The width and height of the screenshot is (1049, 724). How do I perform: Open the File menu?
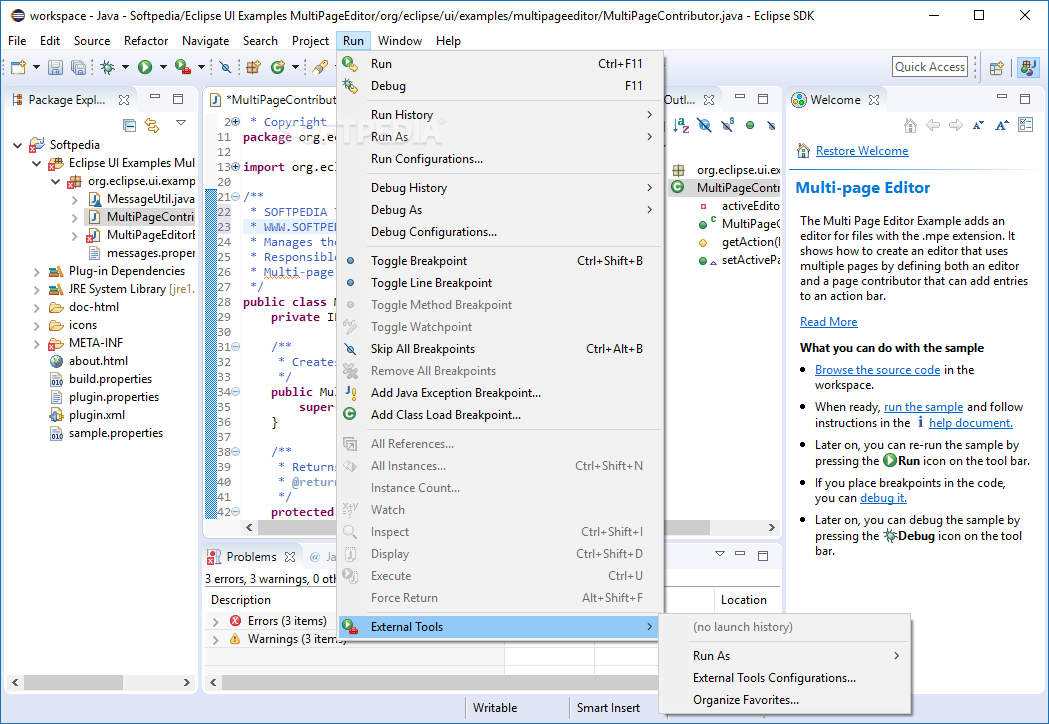coord(17,41)
